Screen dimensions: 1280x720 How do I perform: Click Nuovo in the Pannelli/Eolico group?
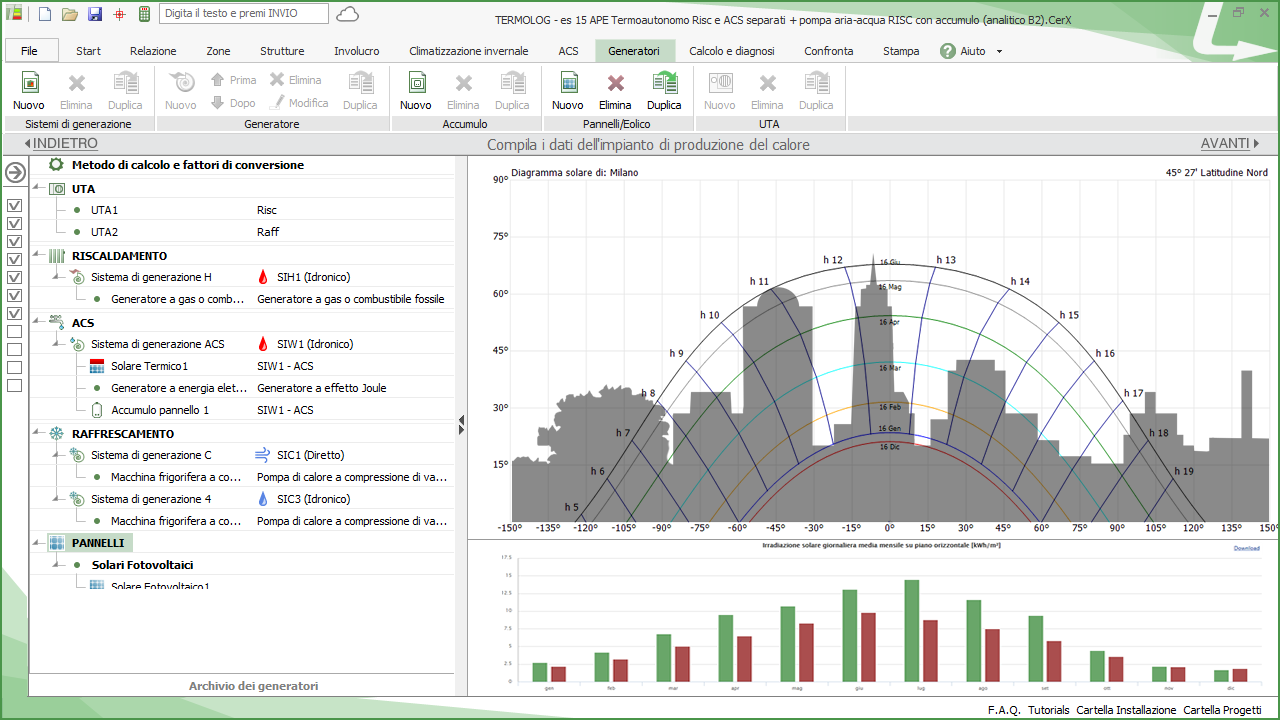568,90
